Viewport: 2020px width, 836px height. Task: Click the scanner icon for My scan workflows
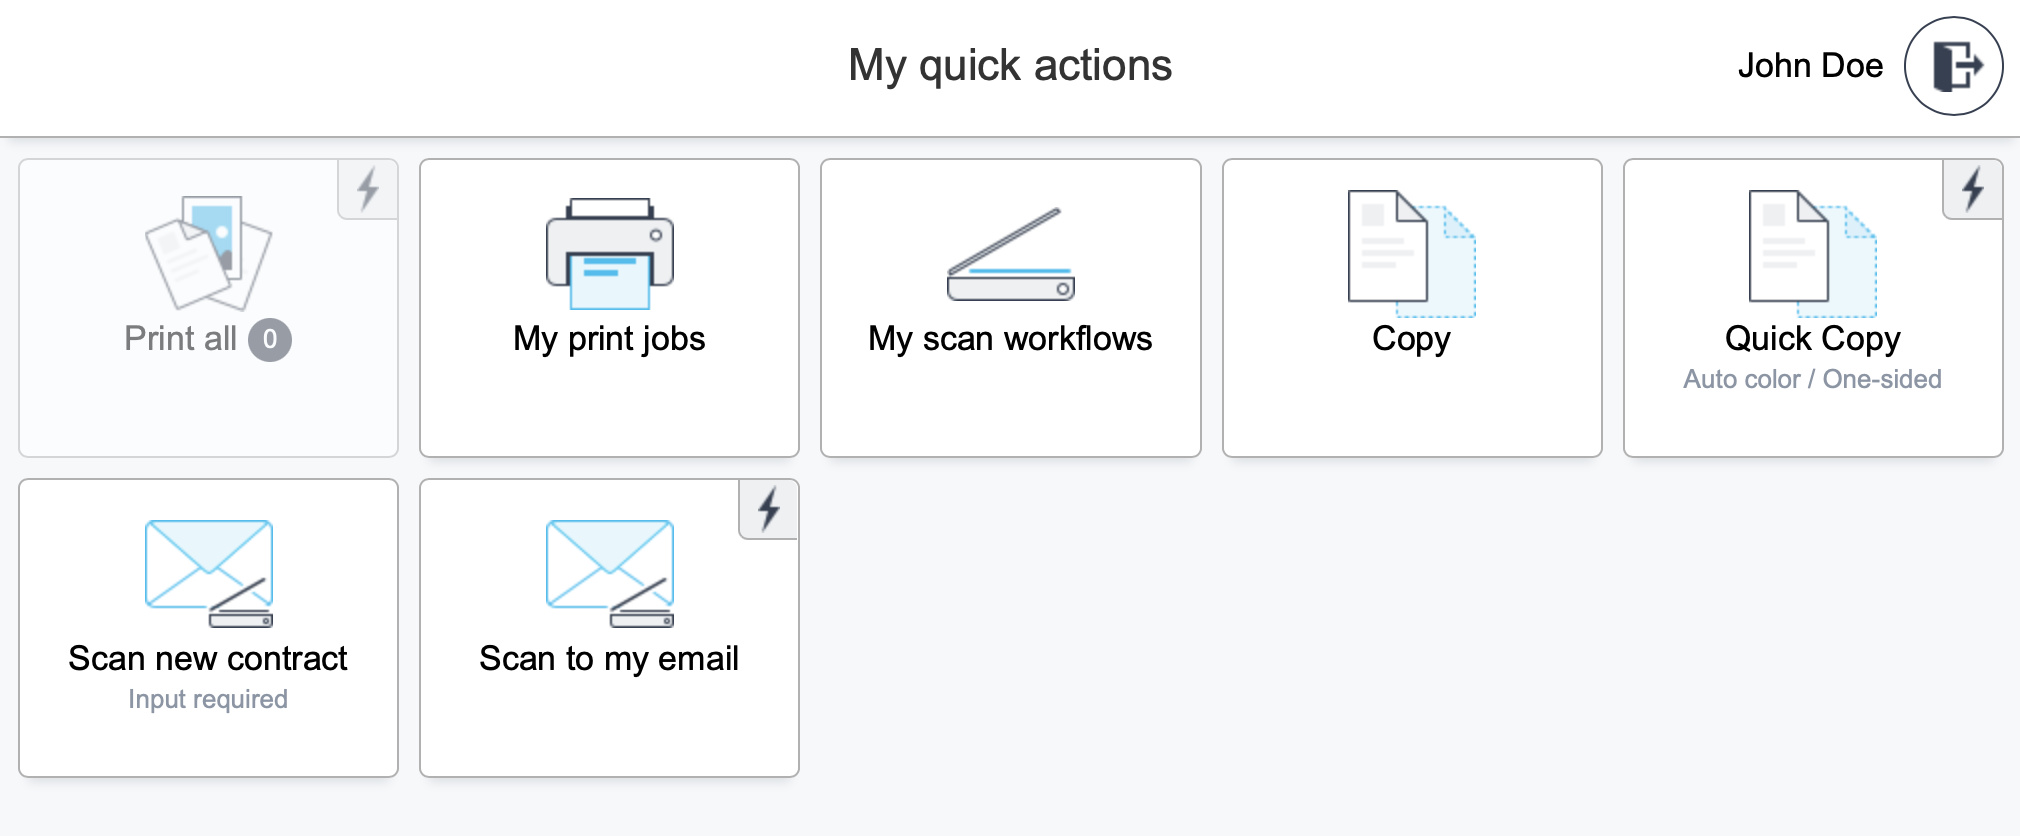point(1008,250)
